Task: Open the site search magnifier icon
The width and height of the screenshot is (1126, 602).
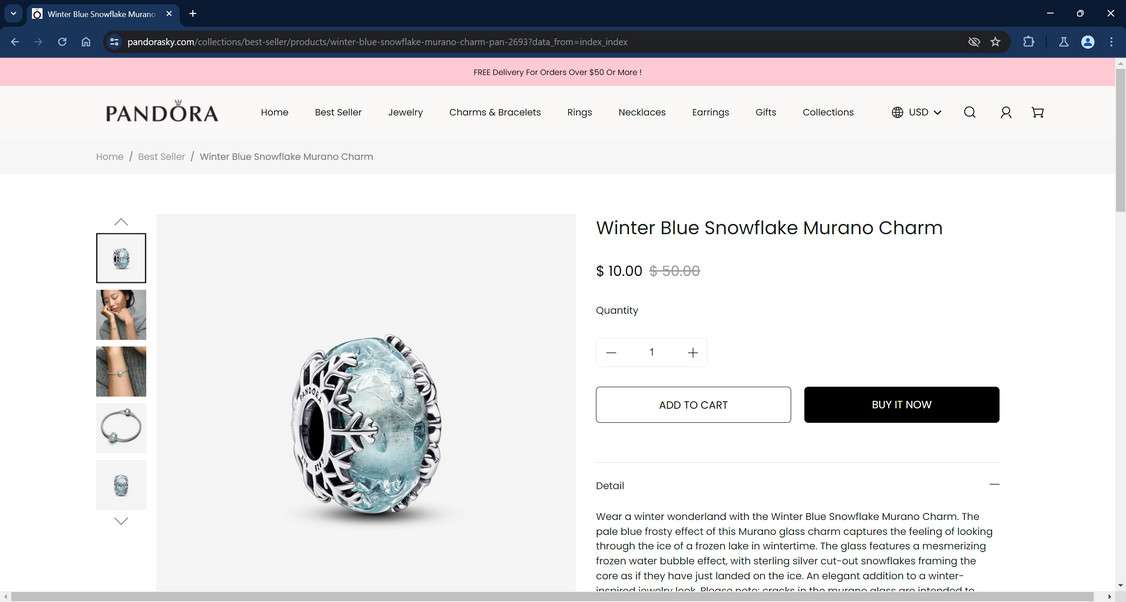Action: [969, 112]
